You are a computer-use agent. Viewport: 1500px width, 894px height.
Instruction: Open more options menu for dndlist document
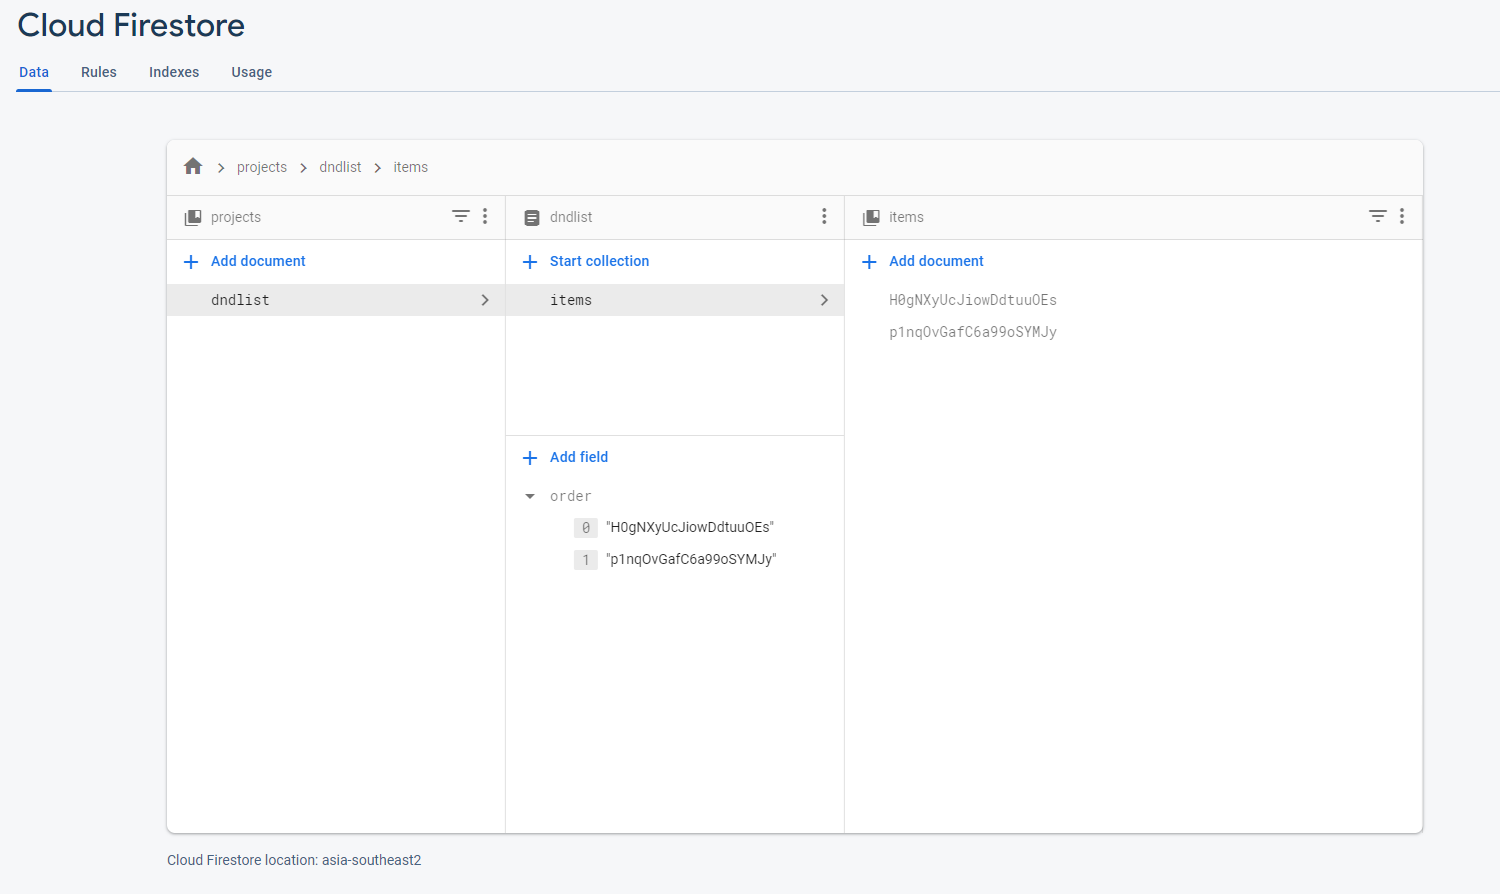click(824, 216)
